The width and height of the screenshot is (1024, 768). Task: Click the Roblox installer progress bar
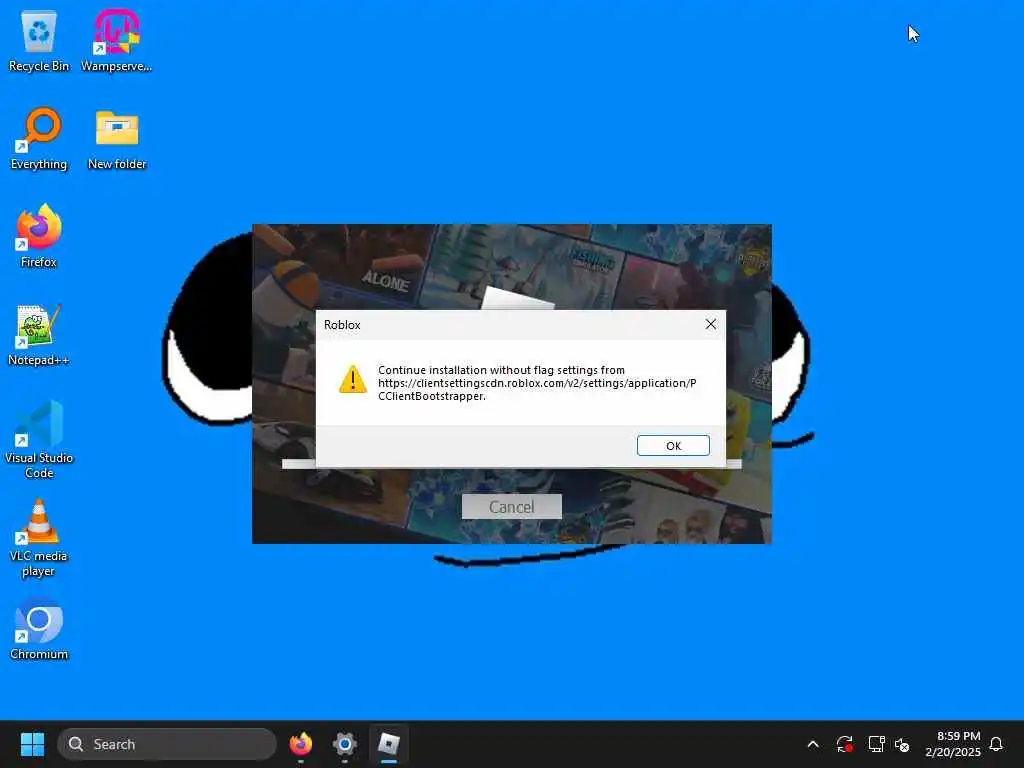pyautogui.click(x=511, y=464)
